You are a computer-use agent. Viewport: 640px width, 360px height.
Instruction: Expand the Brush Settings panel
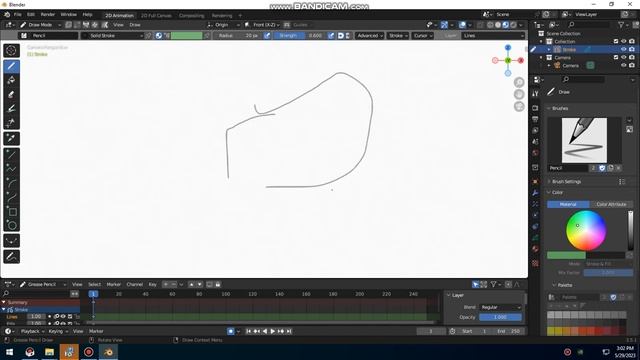[x=567, y=182]
